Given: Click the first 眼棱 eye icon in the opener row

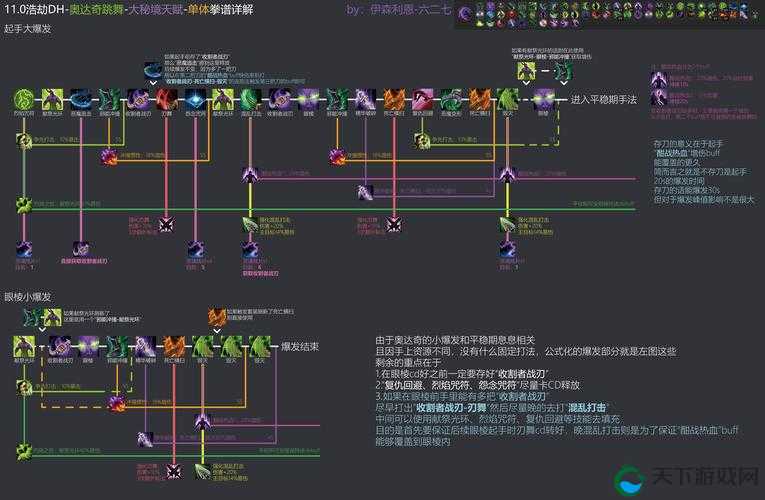Looking at the screenshot, I should pyautogui.click(x=308, y=100).
